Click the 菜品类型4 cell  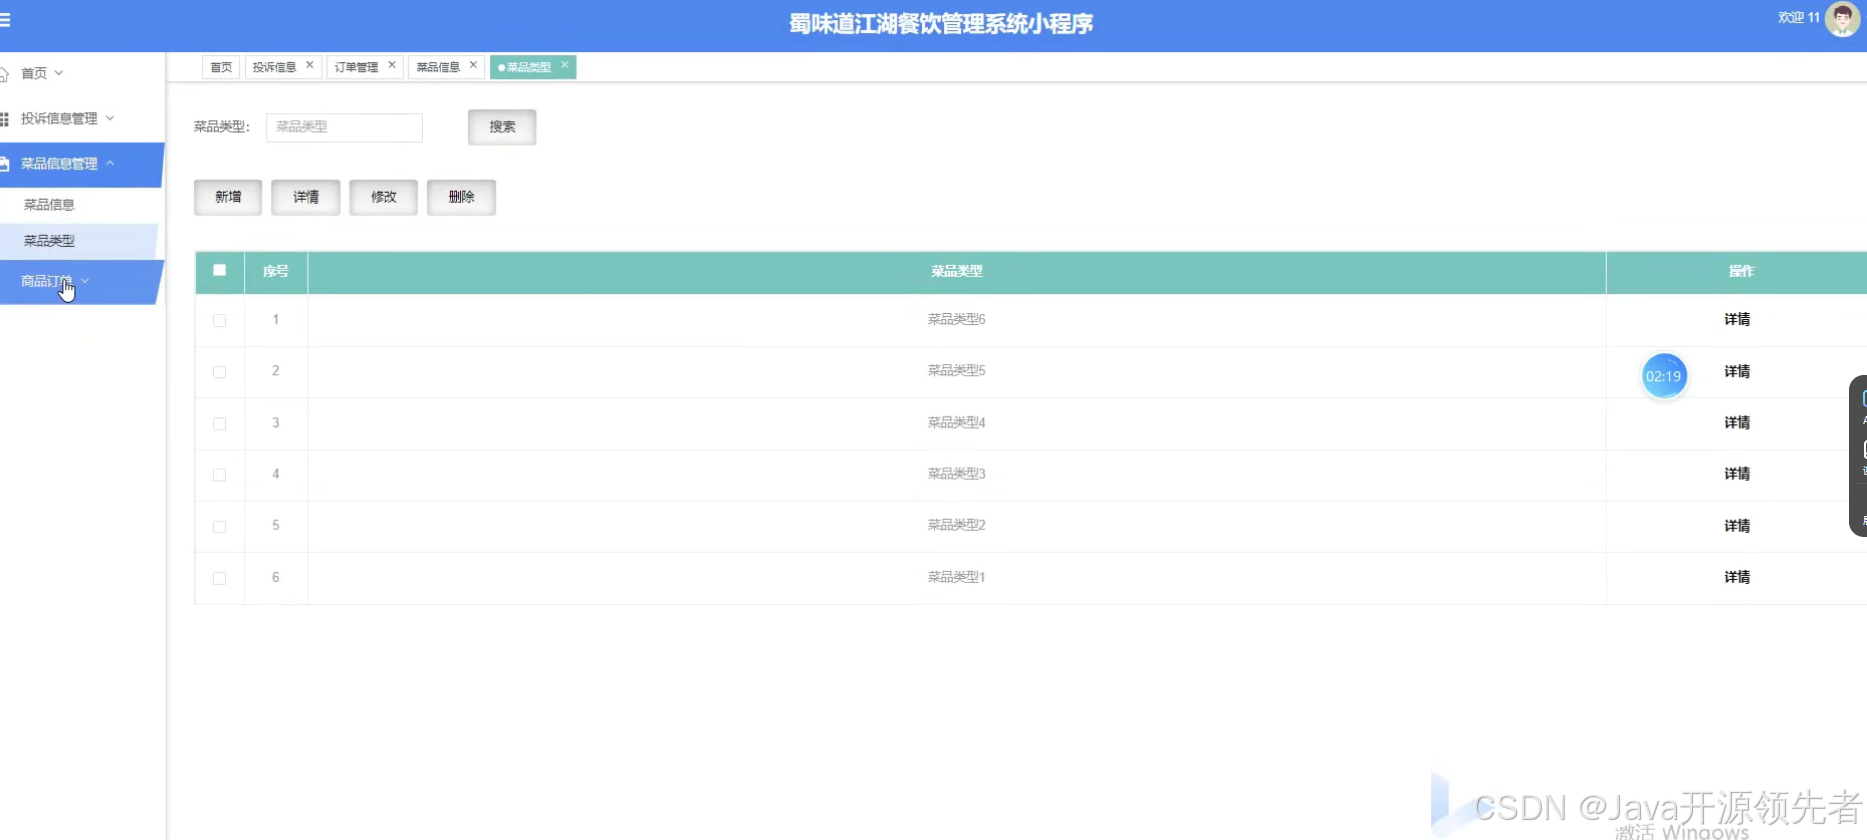tap(957, 422)
